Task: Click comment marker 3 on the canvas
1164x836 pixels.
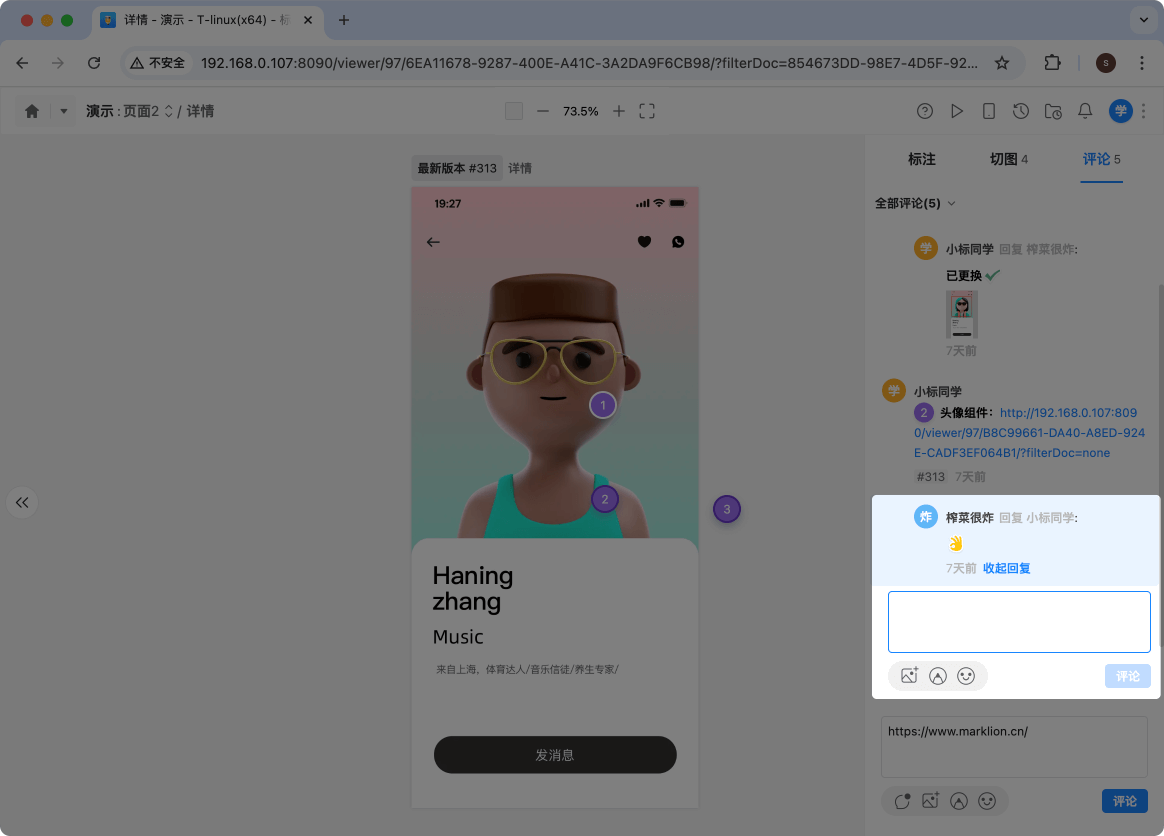Action: point(727,509)
